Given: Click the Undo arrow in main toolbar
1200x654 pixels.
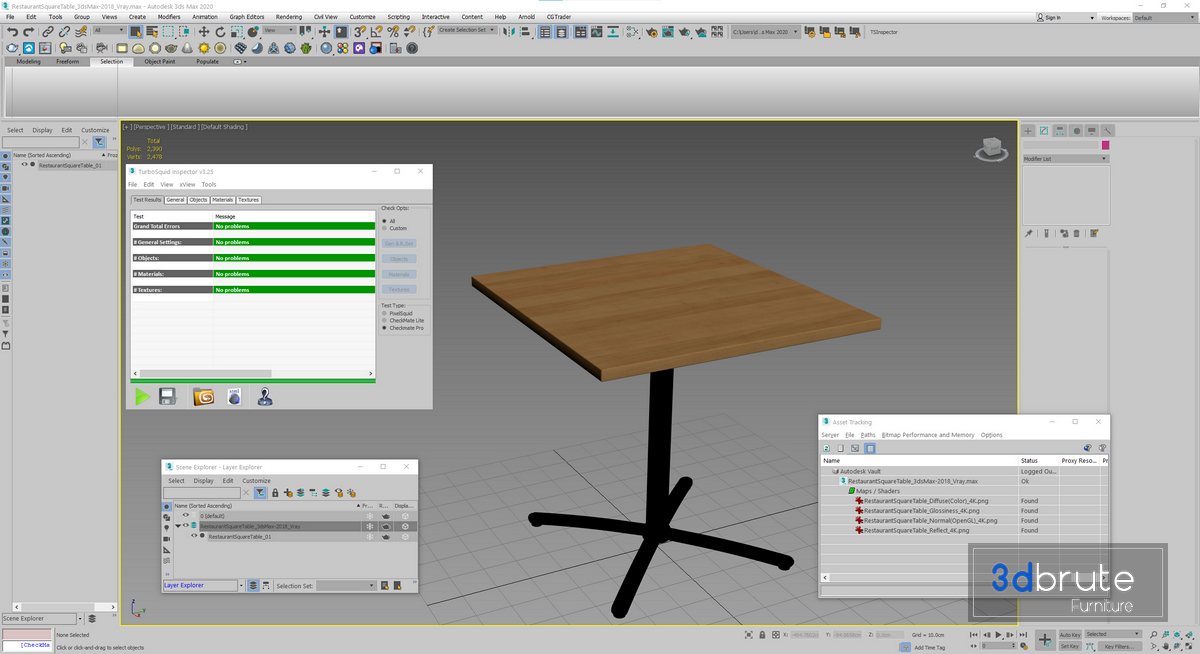Looking at the screenshot, I should point(12,32).
